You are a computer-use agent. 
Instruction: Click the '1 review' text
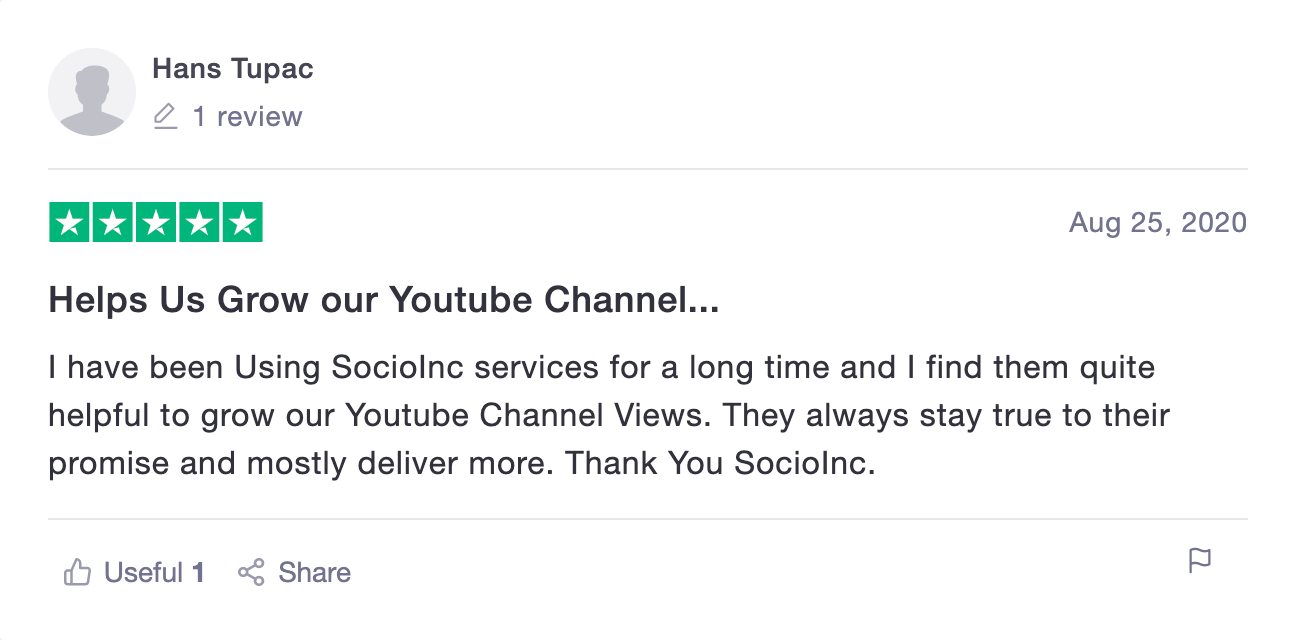click(247, 117)
